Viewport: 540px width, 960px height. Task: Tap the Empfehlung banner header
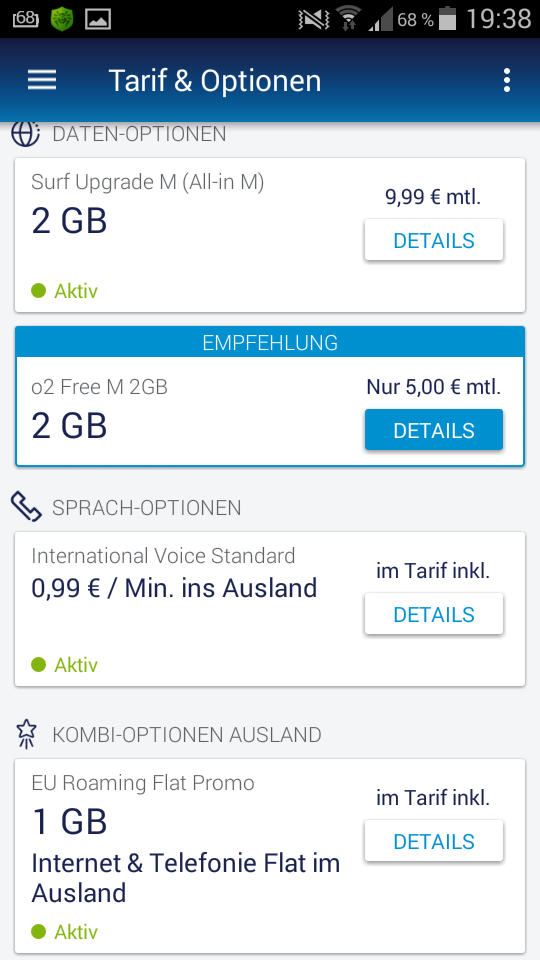pyautogui.click(x=270, y=342)
